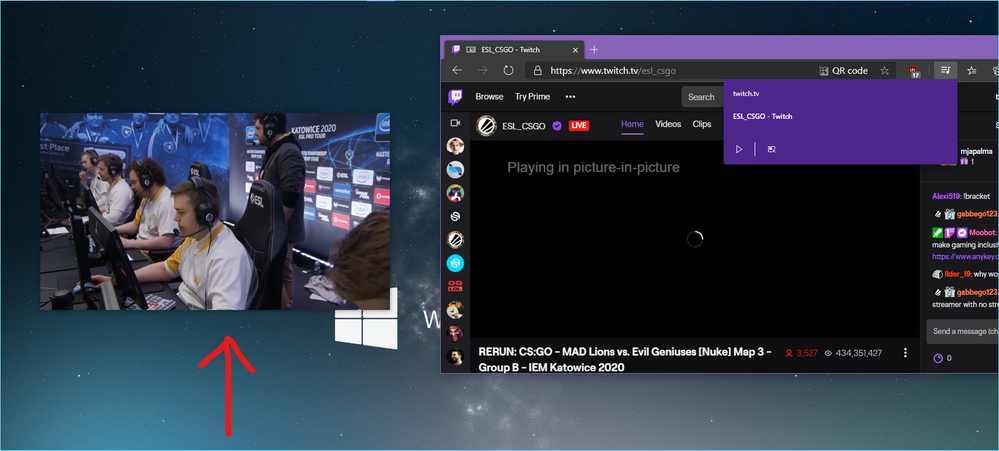
Task: Click the picture-in-picture floating video window
Action: click(x=215, y=211)
